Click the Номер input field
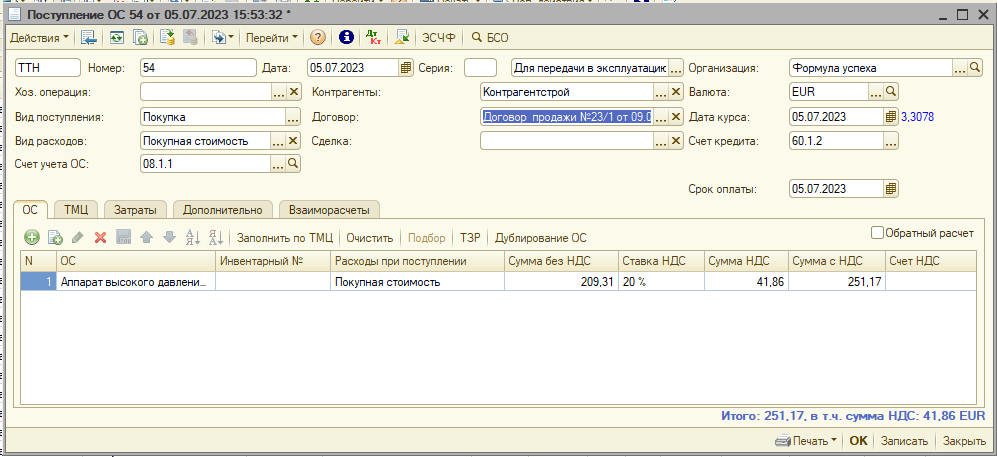The image size is (997, 457). 198,68
